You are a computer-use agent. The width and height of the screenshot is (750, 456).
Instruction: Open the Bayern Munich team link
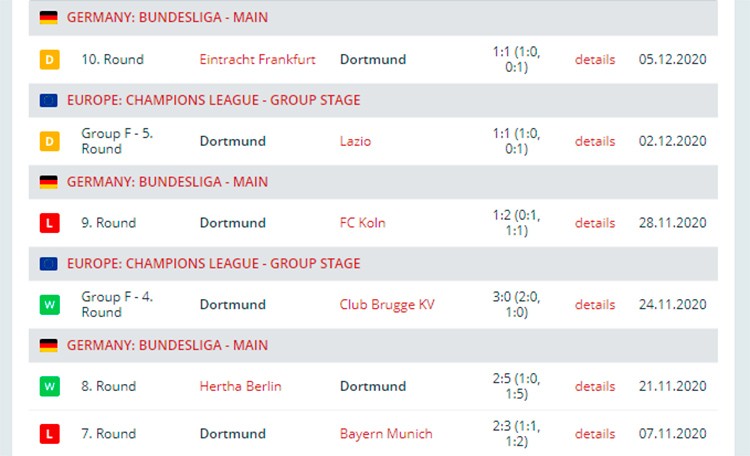coord(386,434)
